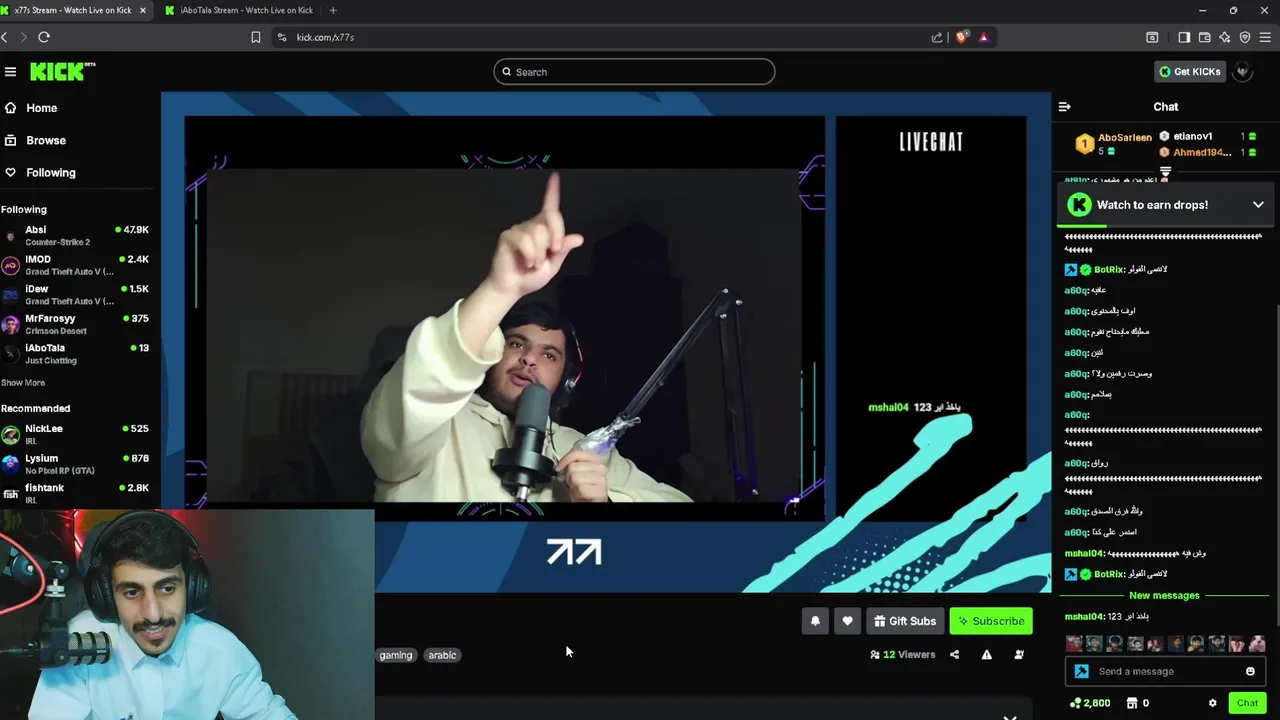Image resolution: width=1280 pixels, height=720 pixels.
Task: Close the panel below stream info
Action: point(1010,716)
